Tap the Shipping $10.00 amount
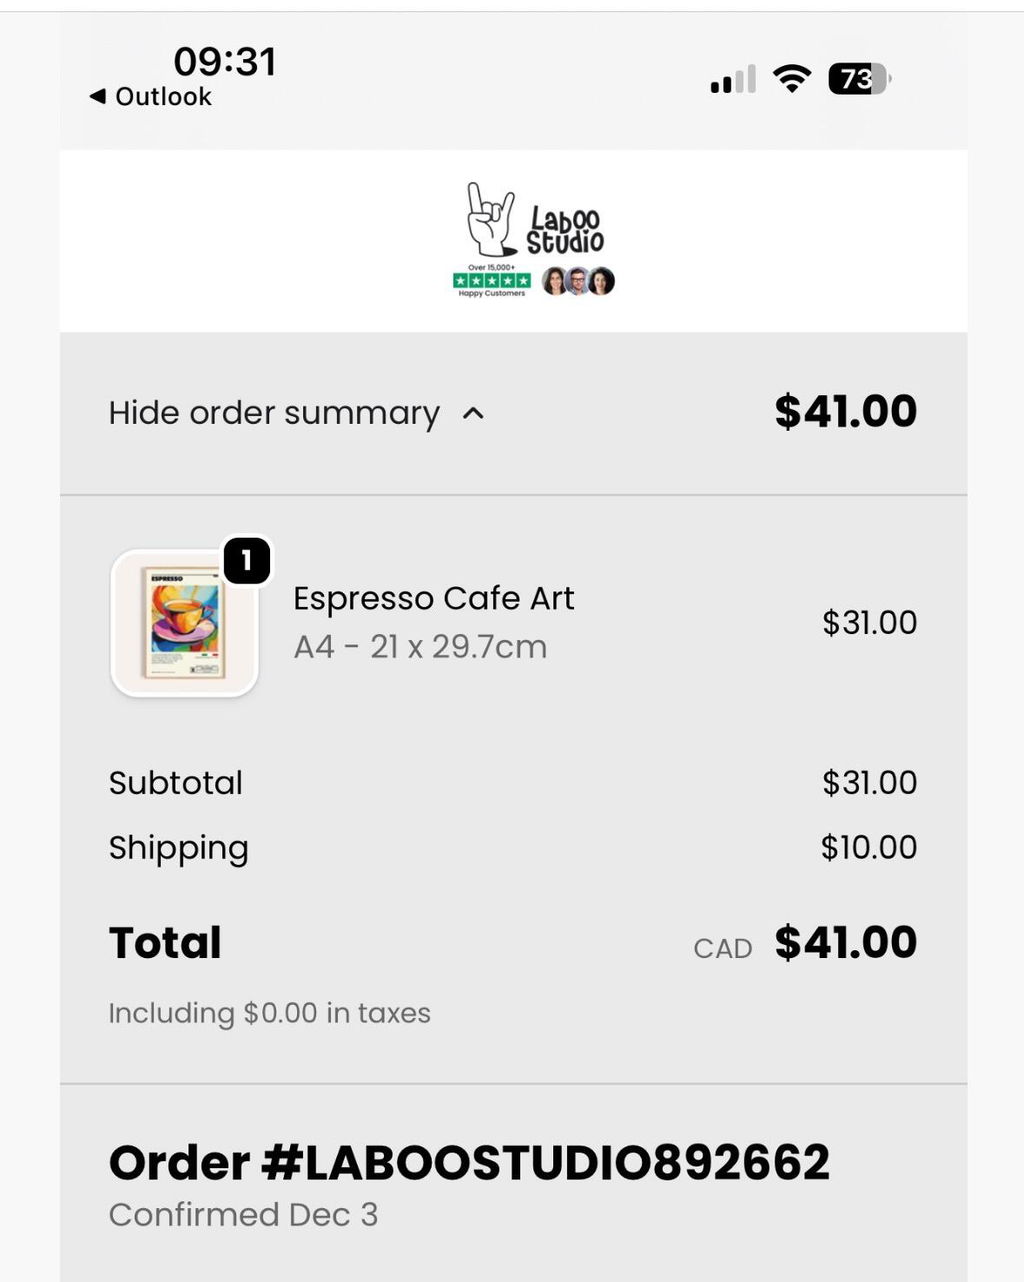Screen dimensions: 1024x1282 click(x=869, y=847)
